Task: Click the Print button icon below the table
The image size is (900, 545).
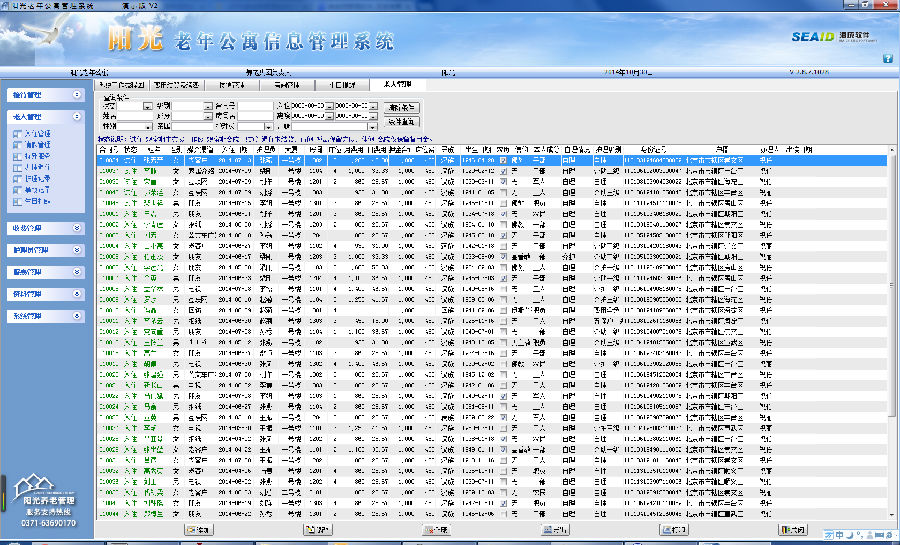Action: 668,529
